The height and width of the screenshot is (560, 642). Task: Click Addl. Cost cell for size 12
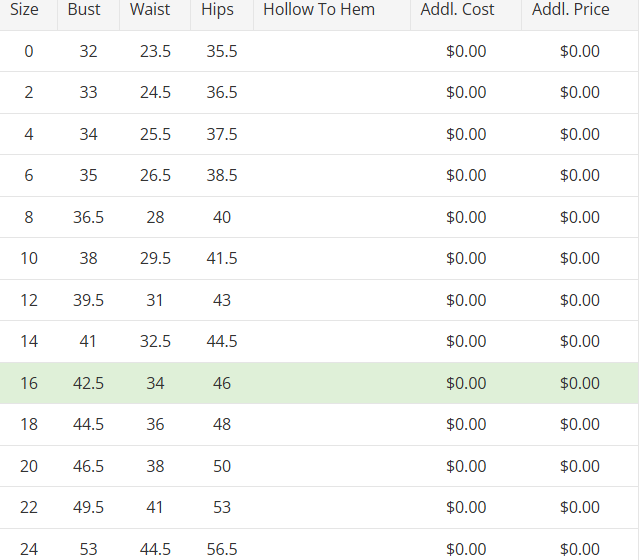tap(466, 300)
